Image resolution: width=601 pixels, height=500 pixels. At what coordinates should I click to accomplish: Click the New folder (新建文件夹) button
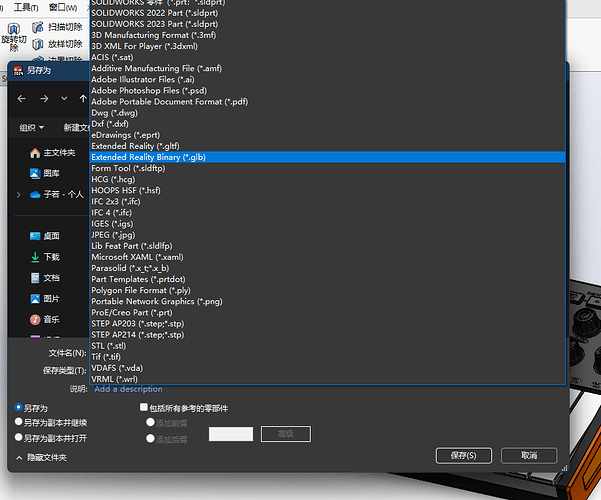click(76, 128)
